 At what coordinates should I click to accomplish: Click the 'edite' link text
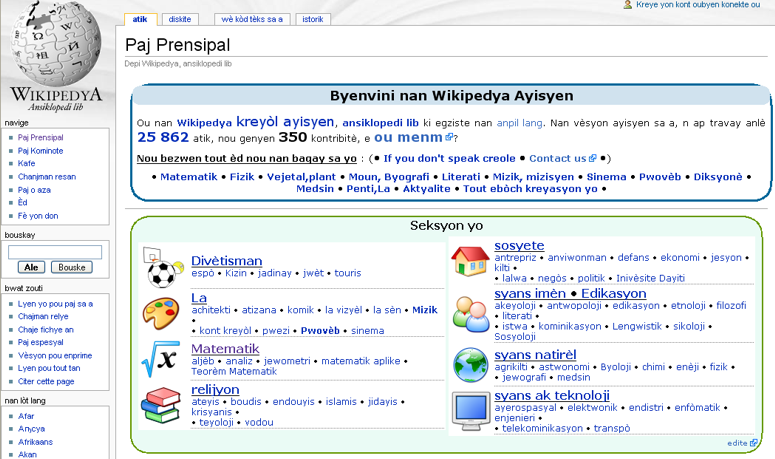737,443
